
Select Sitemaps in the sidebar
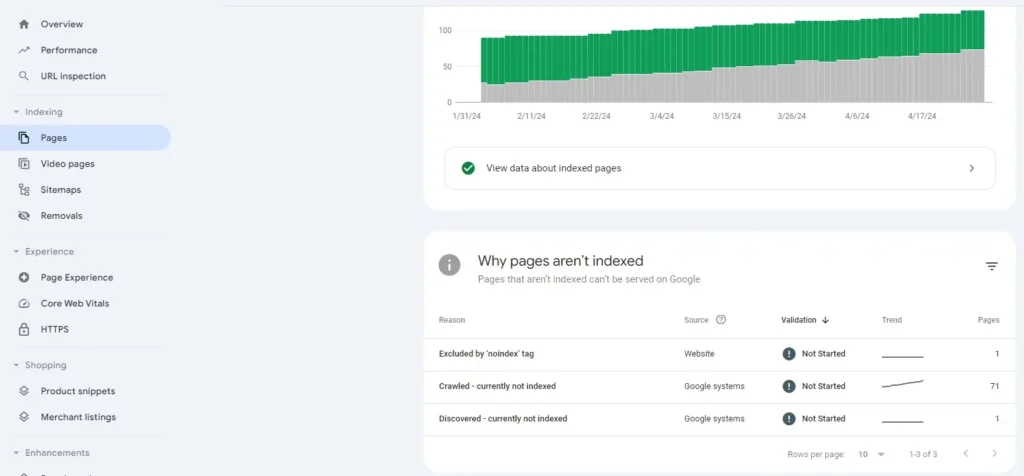[61, 190]
